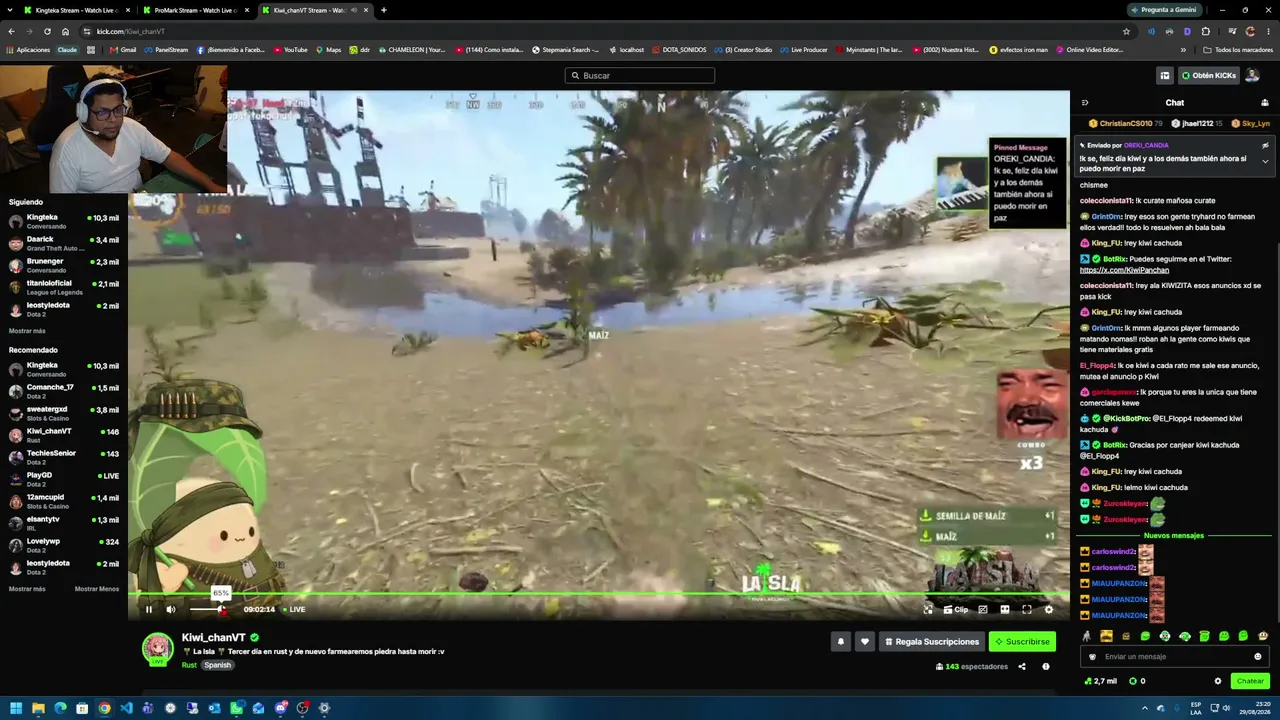Open TechiesSenior recommended channel
The height and width of the screenshot is (720, 1280).
click(63, 457)
